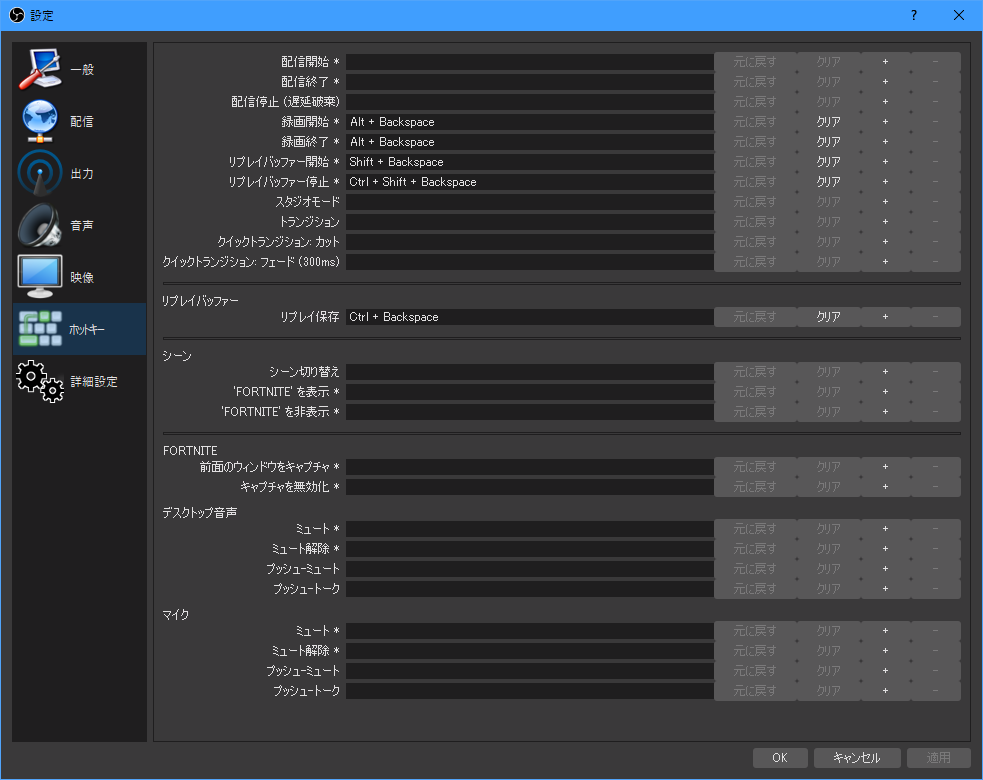Click the キャンセル button
The image size is (983, 780).
[856, 757]
